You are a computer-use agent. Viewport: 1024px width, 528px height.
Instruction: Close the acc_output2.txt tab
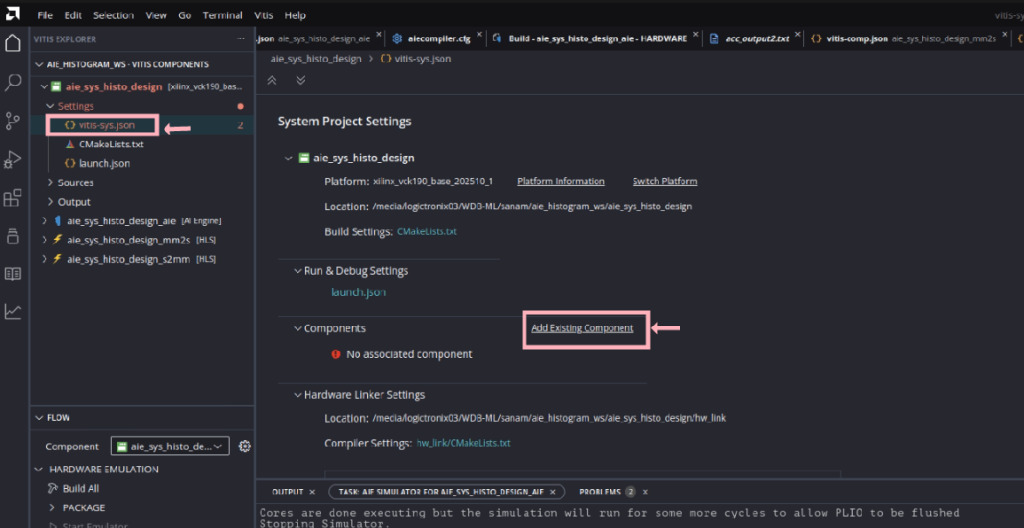[796, 35]
